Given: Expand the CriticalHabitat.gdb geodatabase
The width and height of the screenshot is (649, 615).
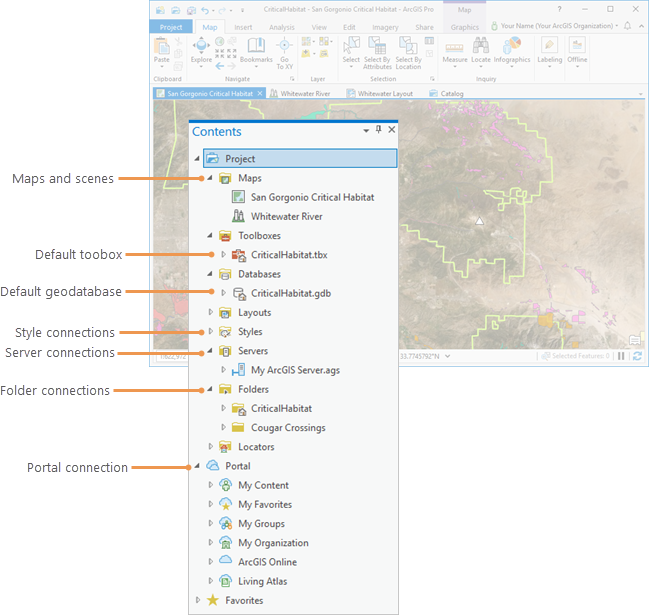Looking at the screenshot, I should coord(224,293).
